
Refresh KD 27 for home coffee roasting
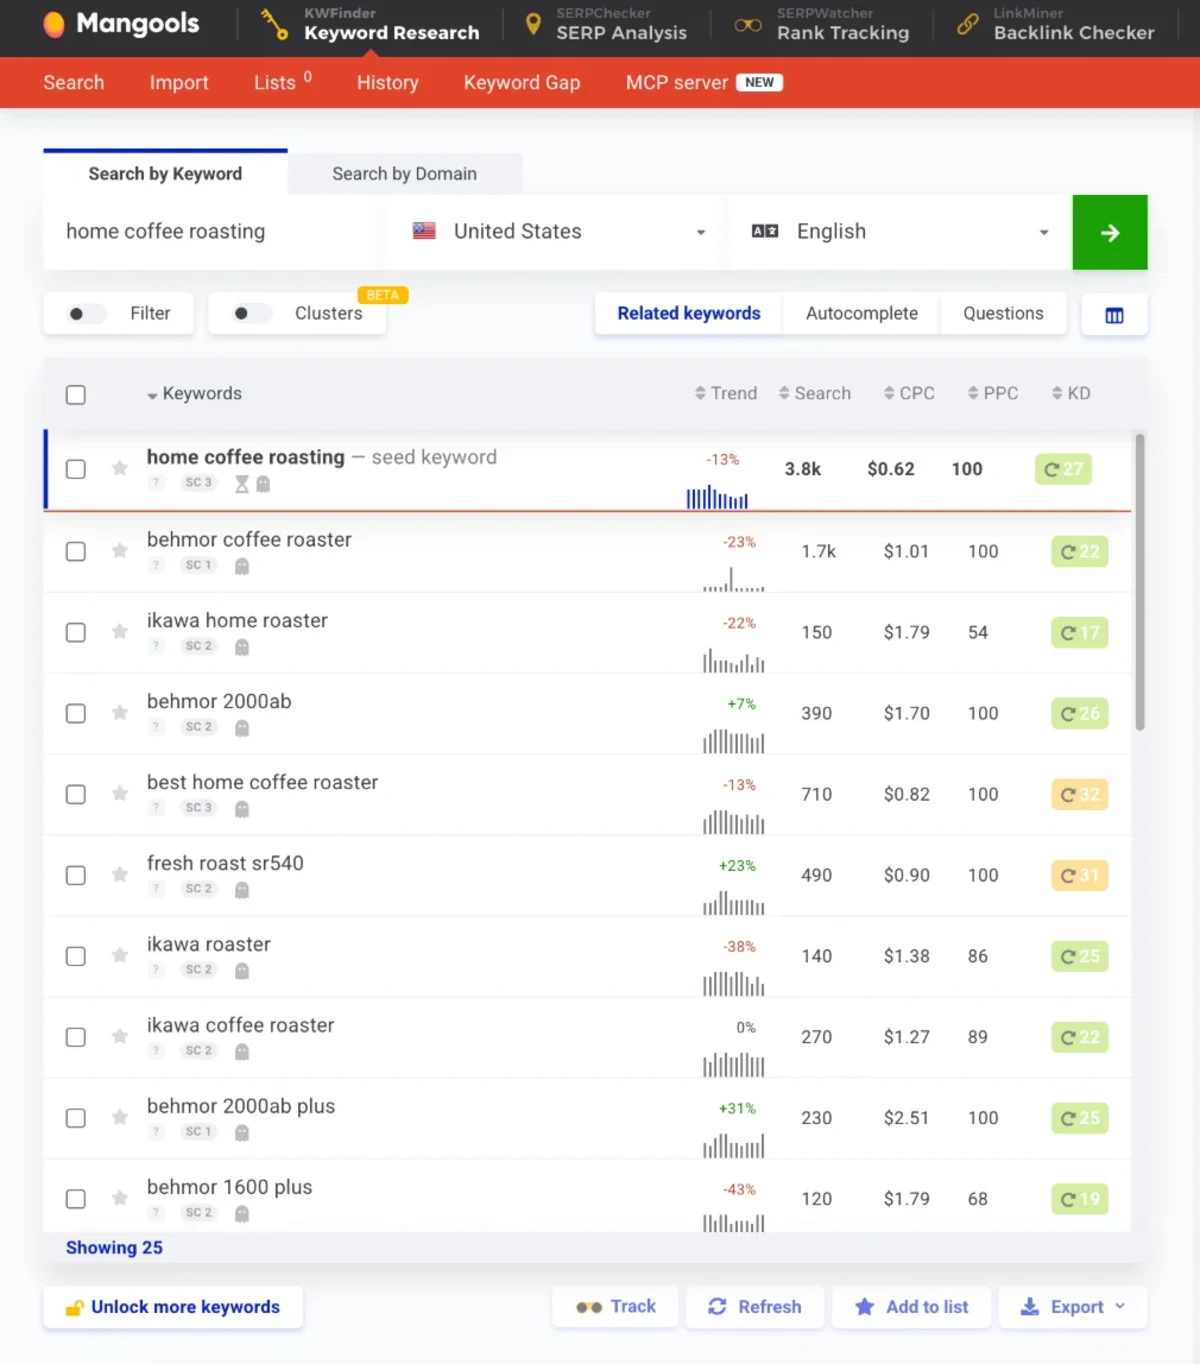[x=1063, y=469]
